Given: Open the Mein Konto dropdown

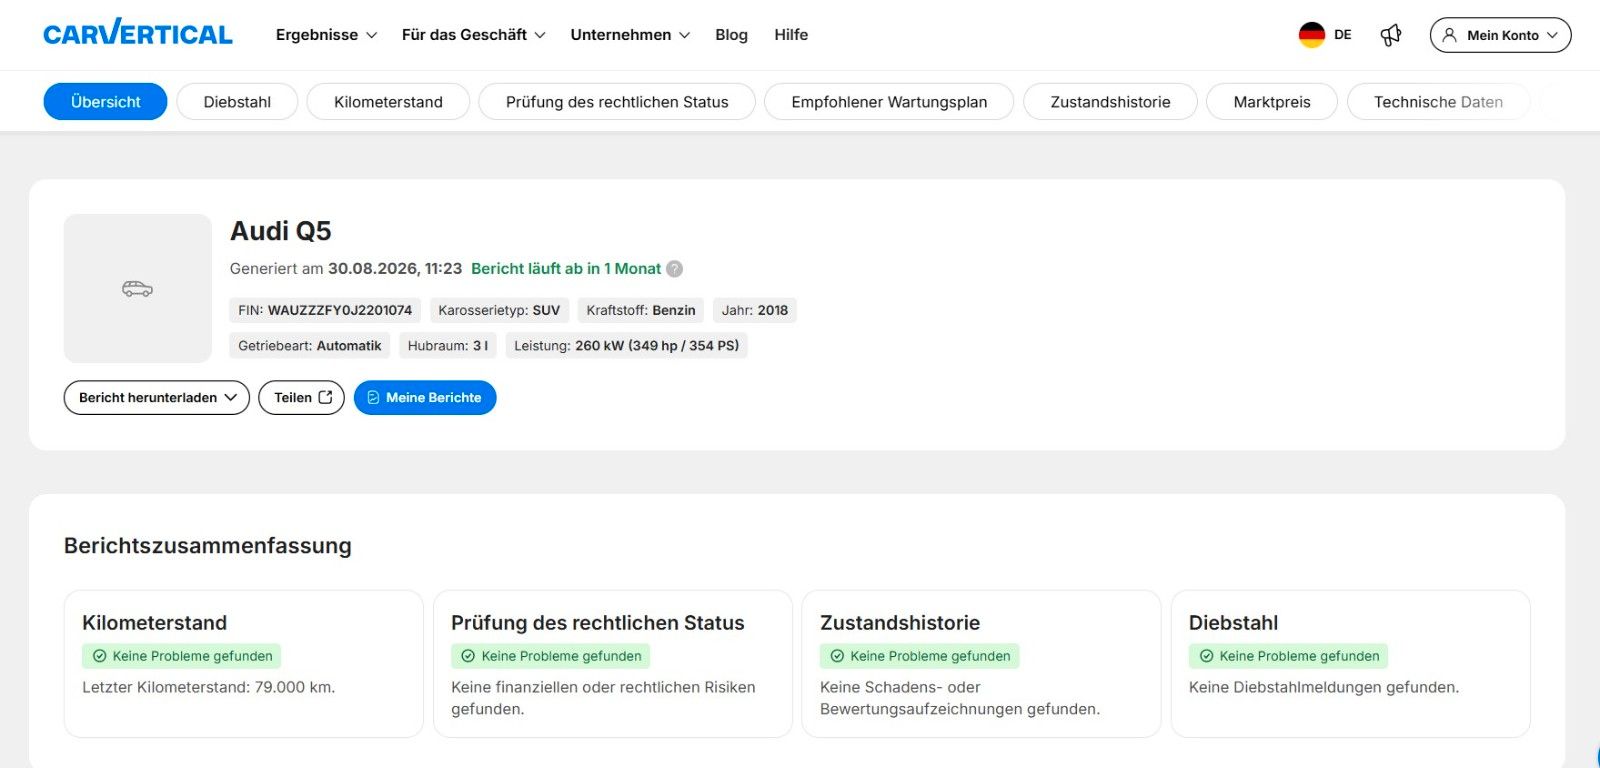Looking at the screenshot, I should [1500, 35].
